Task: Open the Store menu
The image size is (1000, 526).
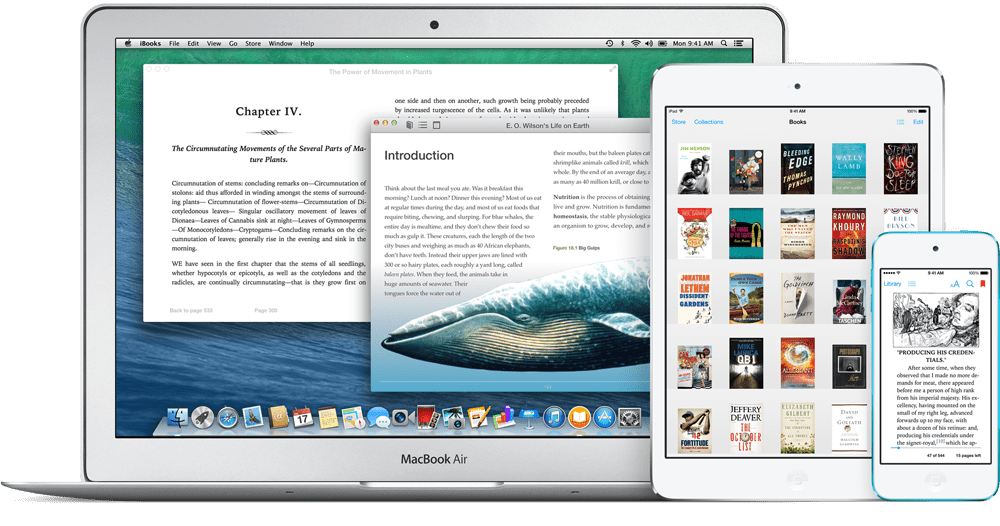Action: [x=253, y=44]
